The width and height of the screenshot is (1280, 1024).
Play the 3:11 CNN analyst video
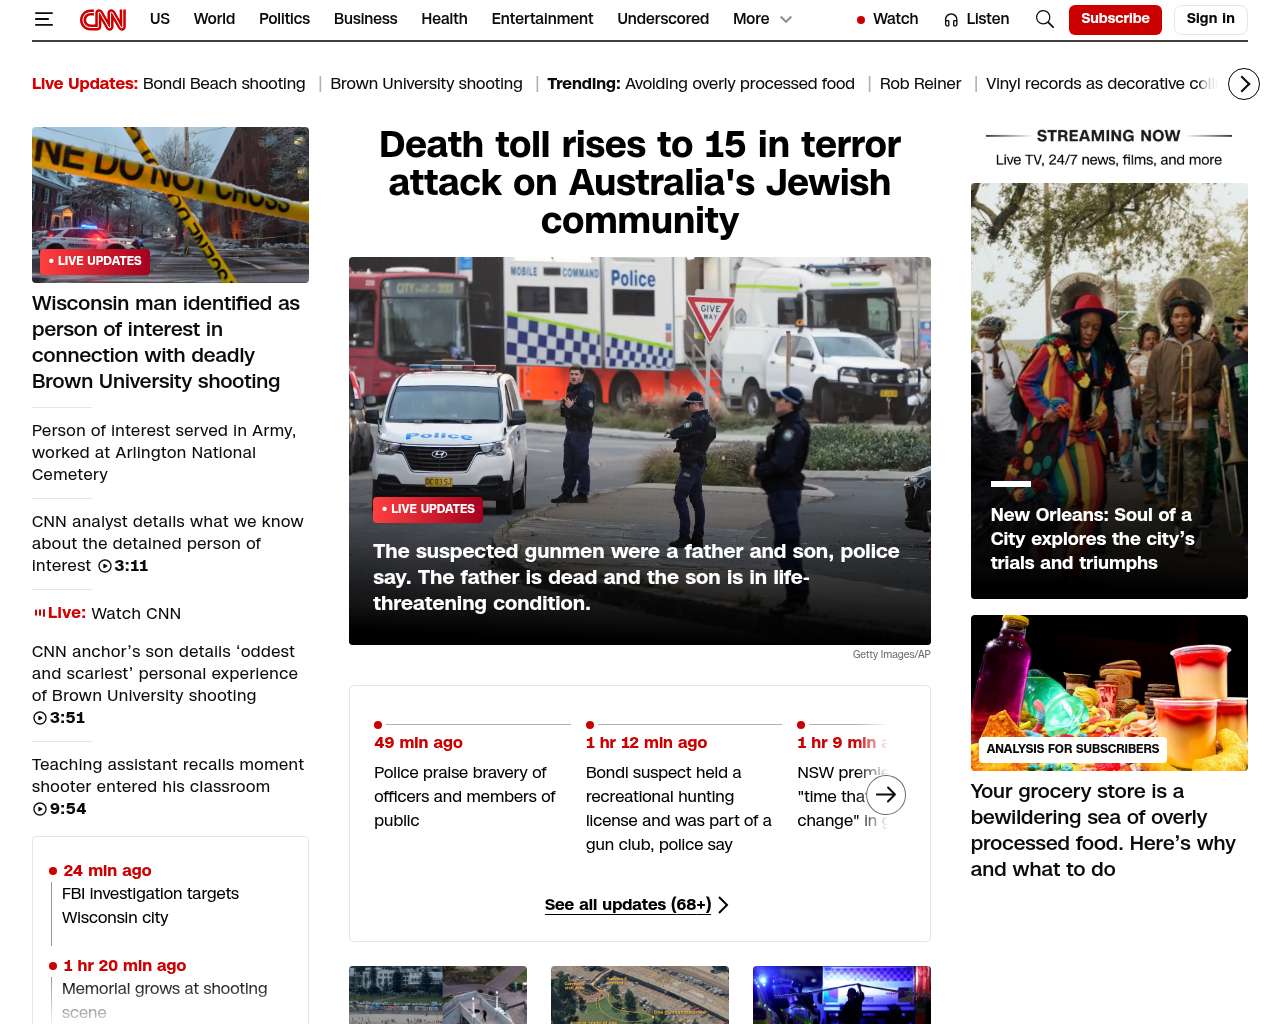coord(104,566)
